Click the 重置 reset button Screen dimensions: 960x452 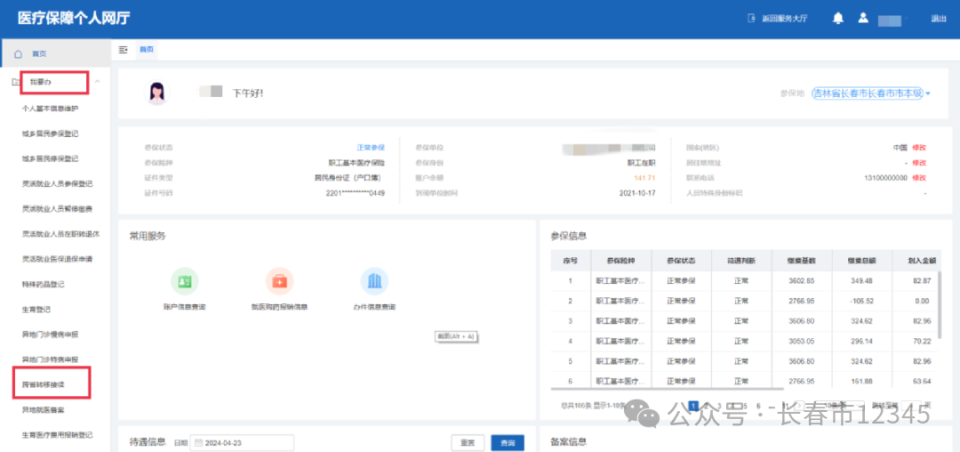coord(468,443)
